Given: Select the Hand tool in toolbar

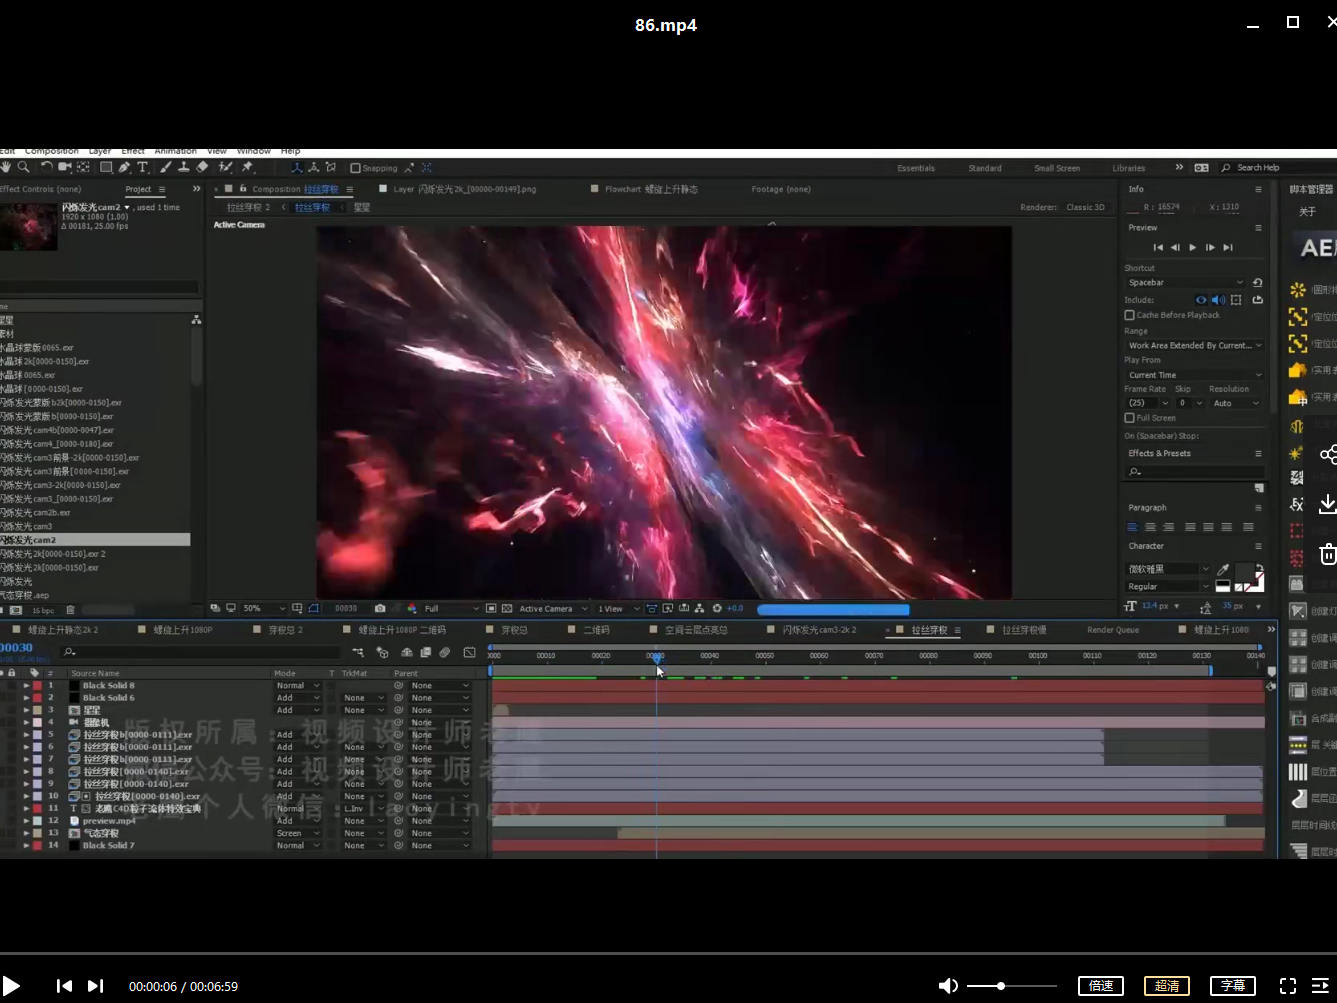Looking at the screenshot, I should [6, 167].
